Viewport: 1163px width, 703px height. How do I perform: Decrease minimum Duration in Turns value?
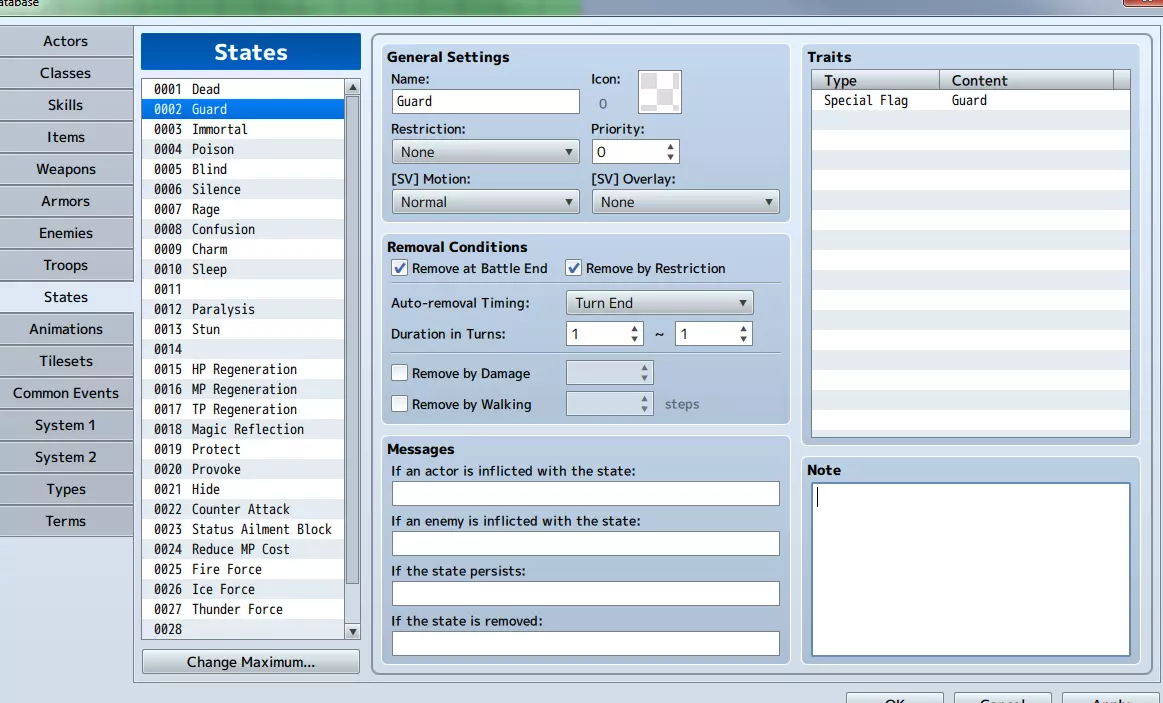(635, 339)
